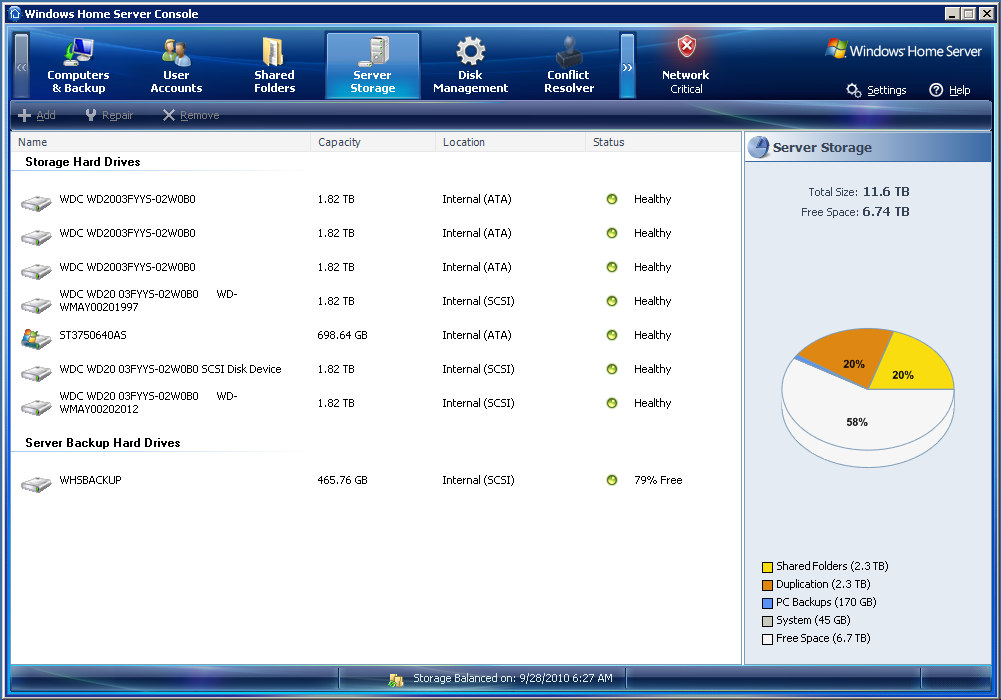Click the Storage Balanced status bar icon
Image resolution: width=1001 pixels, height=700 pixels.
(396, 680)
